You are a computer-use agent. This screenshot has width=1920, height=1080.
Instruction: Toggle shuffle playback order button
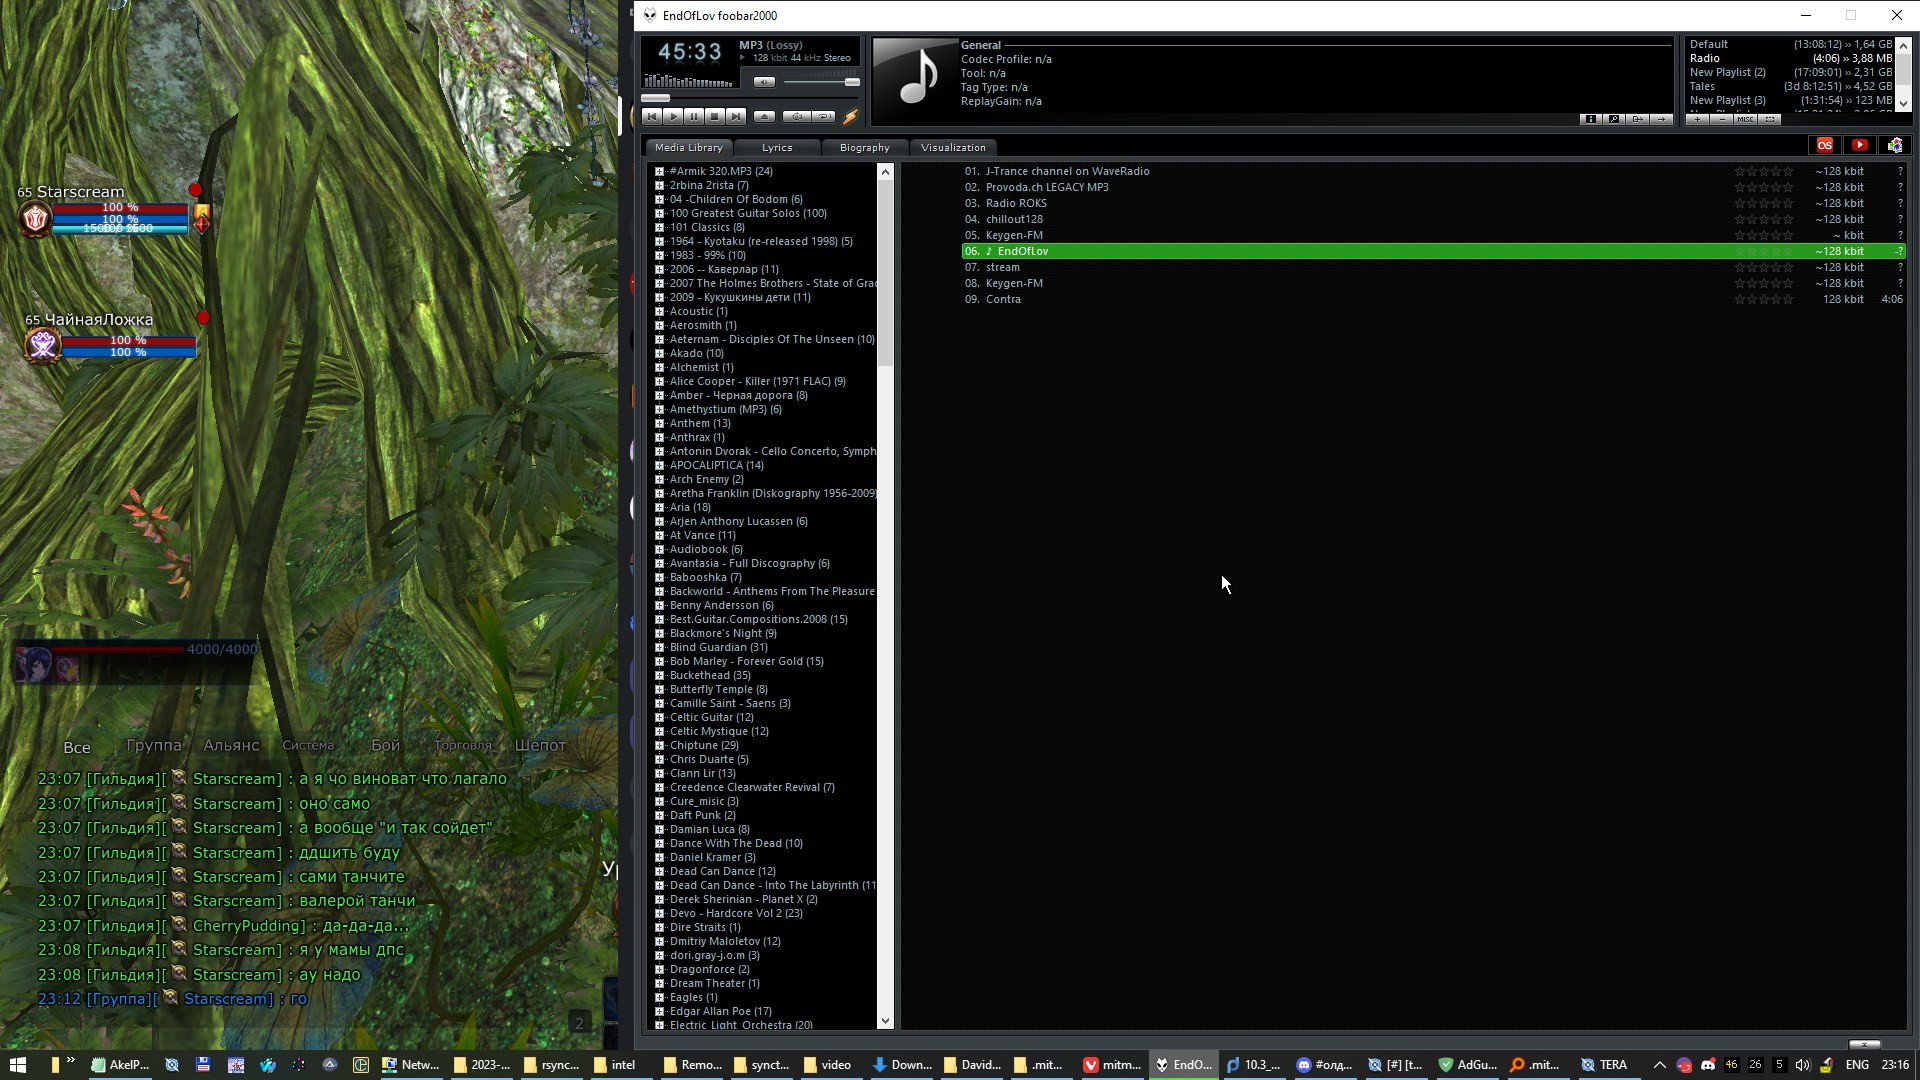[797, 117]
